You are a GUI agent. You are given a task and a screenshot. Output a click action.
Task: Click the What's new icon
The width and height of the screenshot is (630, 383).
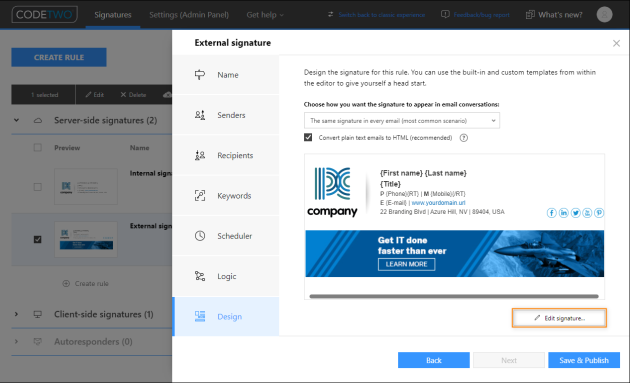click(530, 15)
